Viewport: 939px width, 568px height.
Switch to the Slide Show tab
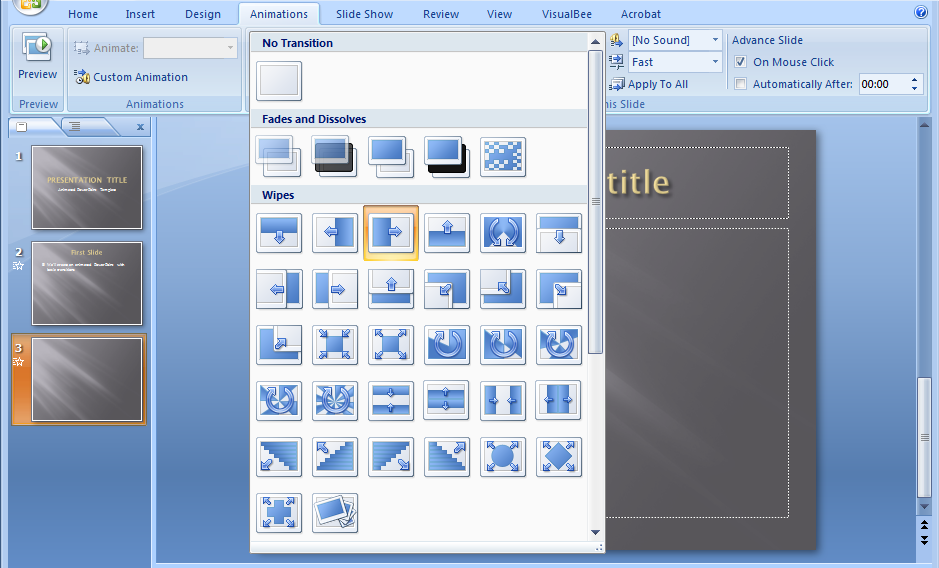(364, 14)
